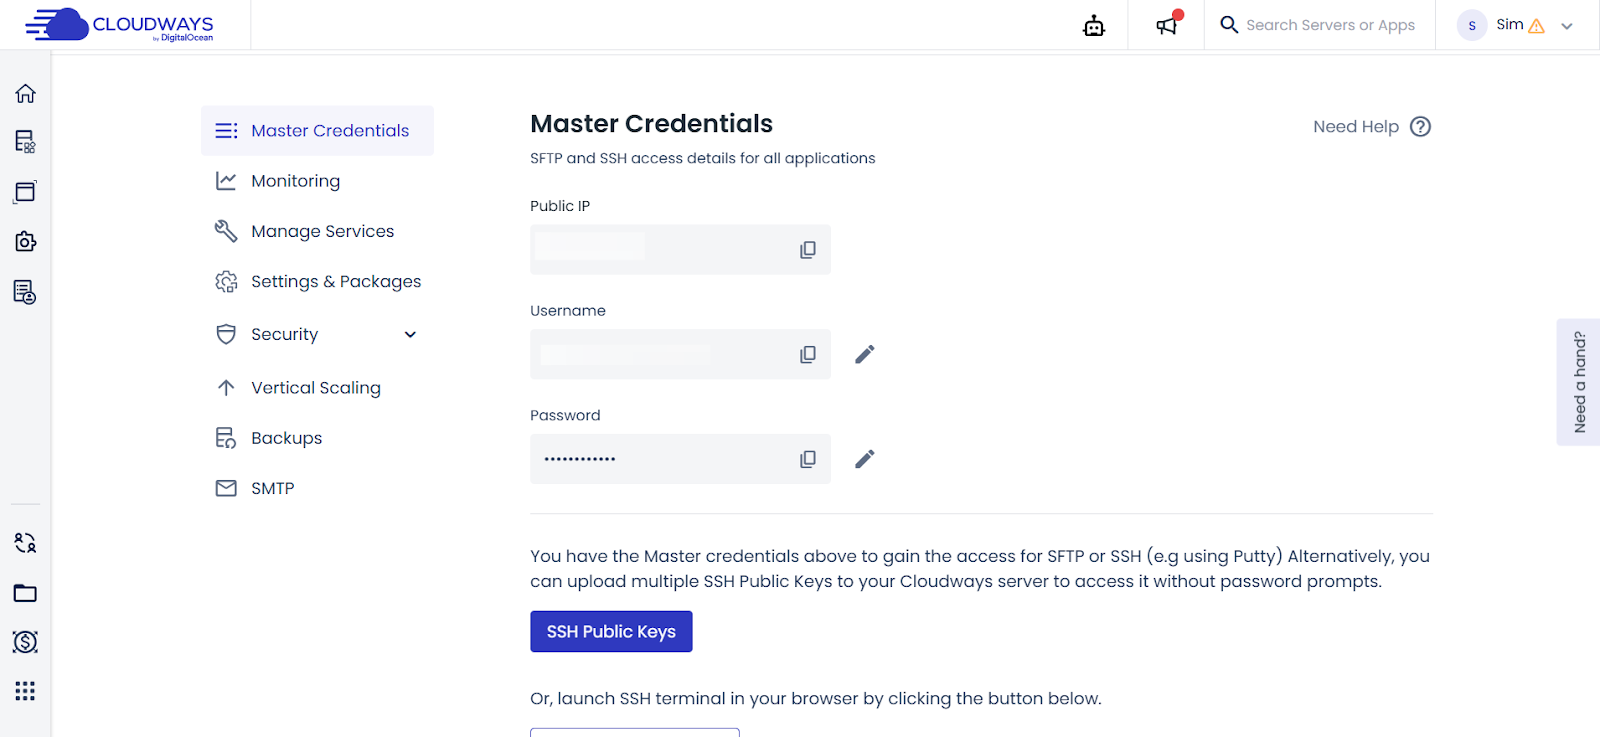This screenshot has width=1600, height=737.
Task: Open the Security menu item
Action: pos(284,334)
